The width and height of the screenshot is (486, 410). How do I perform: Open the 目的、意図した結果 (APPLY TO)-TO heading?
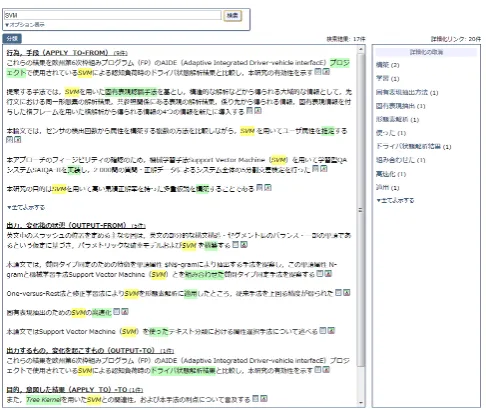coord(75,389)
